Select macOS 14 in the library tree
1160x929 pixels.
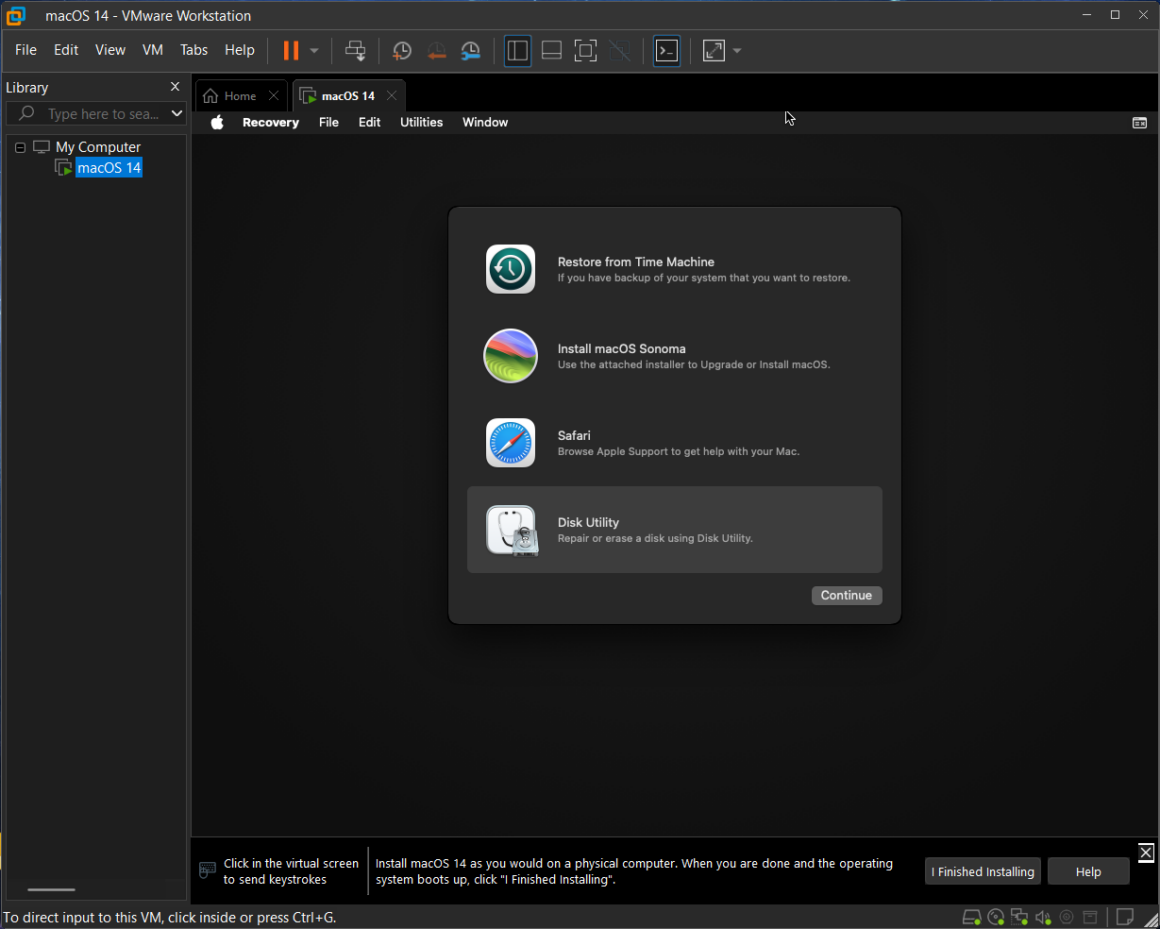[109, 168]
